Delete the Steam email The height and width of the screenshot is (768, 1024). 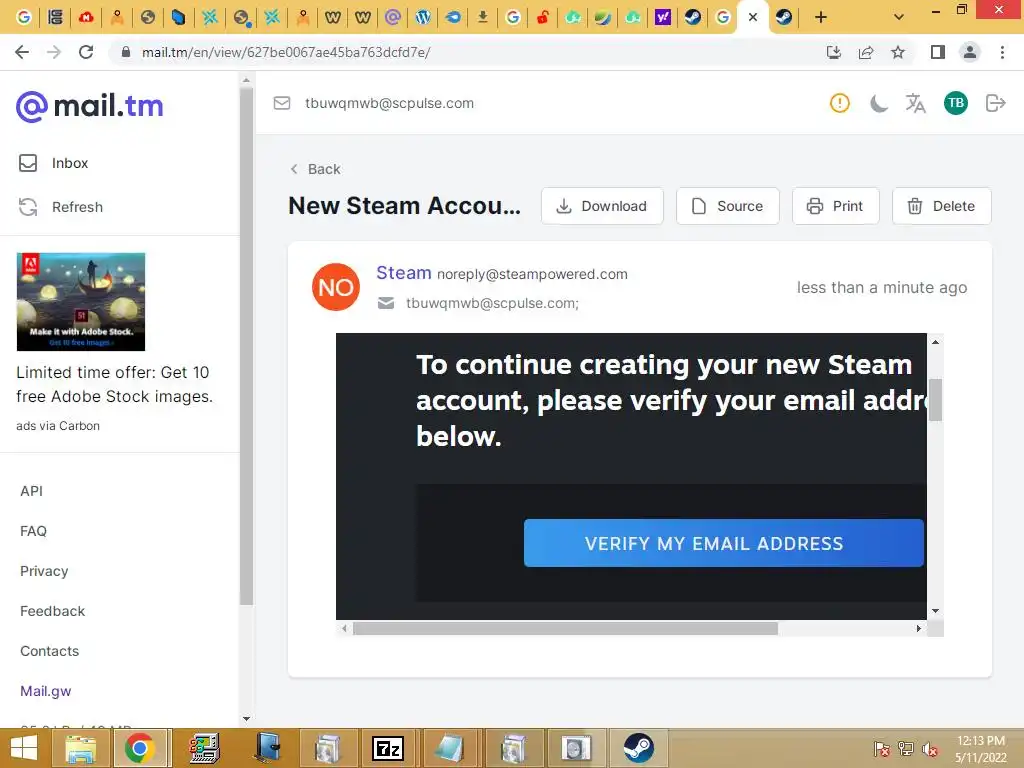(942, 206)
